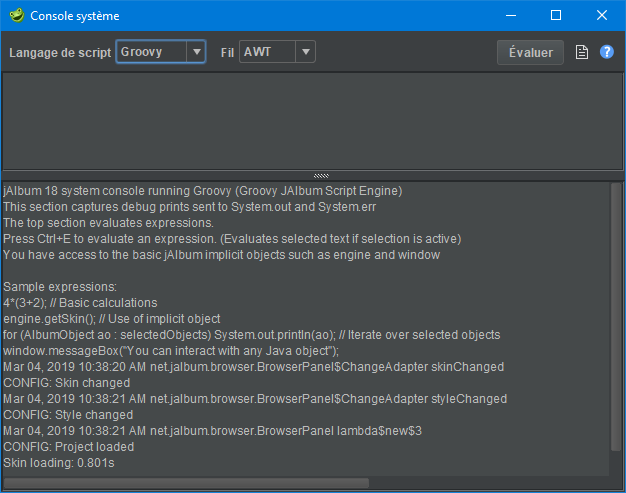Open the Fil AWT dropdown
Viewport: 626px width, 493px height.
pyautogui.click(x=277, y=51)
